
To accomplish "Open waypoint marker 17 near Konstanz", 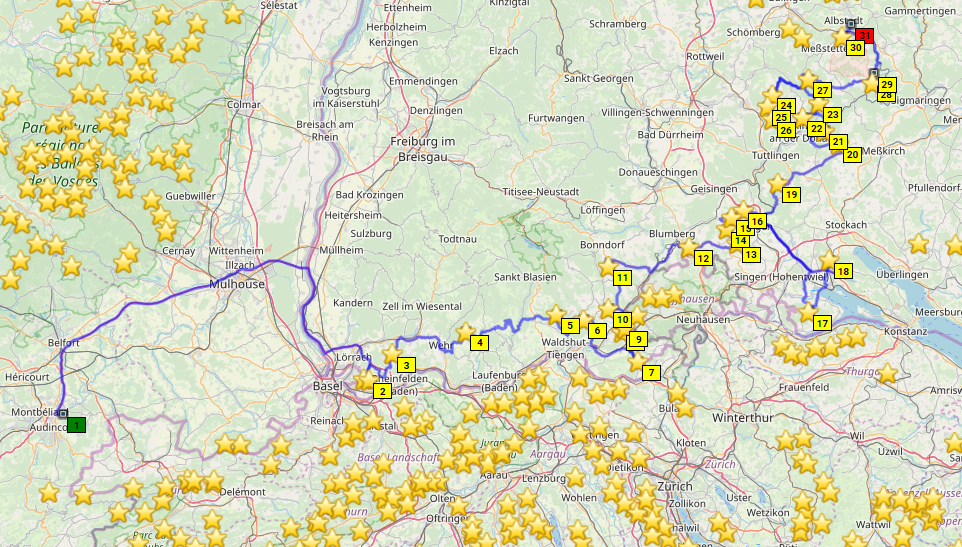I will coord(822,323).
